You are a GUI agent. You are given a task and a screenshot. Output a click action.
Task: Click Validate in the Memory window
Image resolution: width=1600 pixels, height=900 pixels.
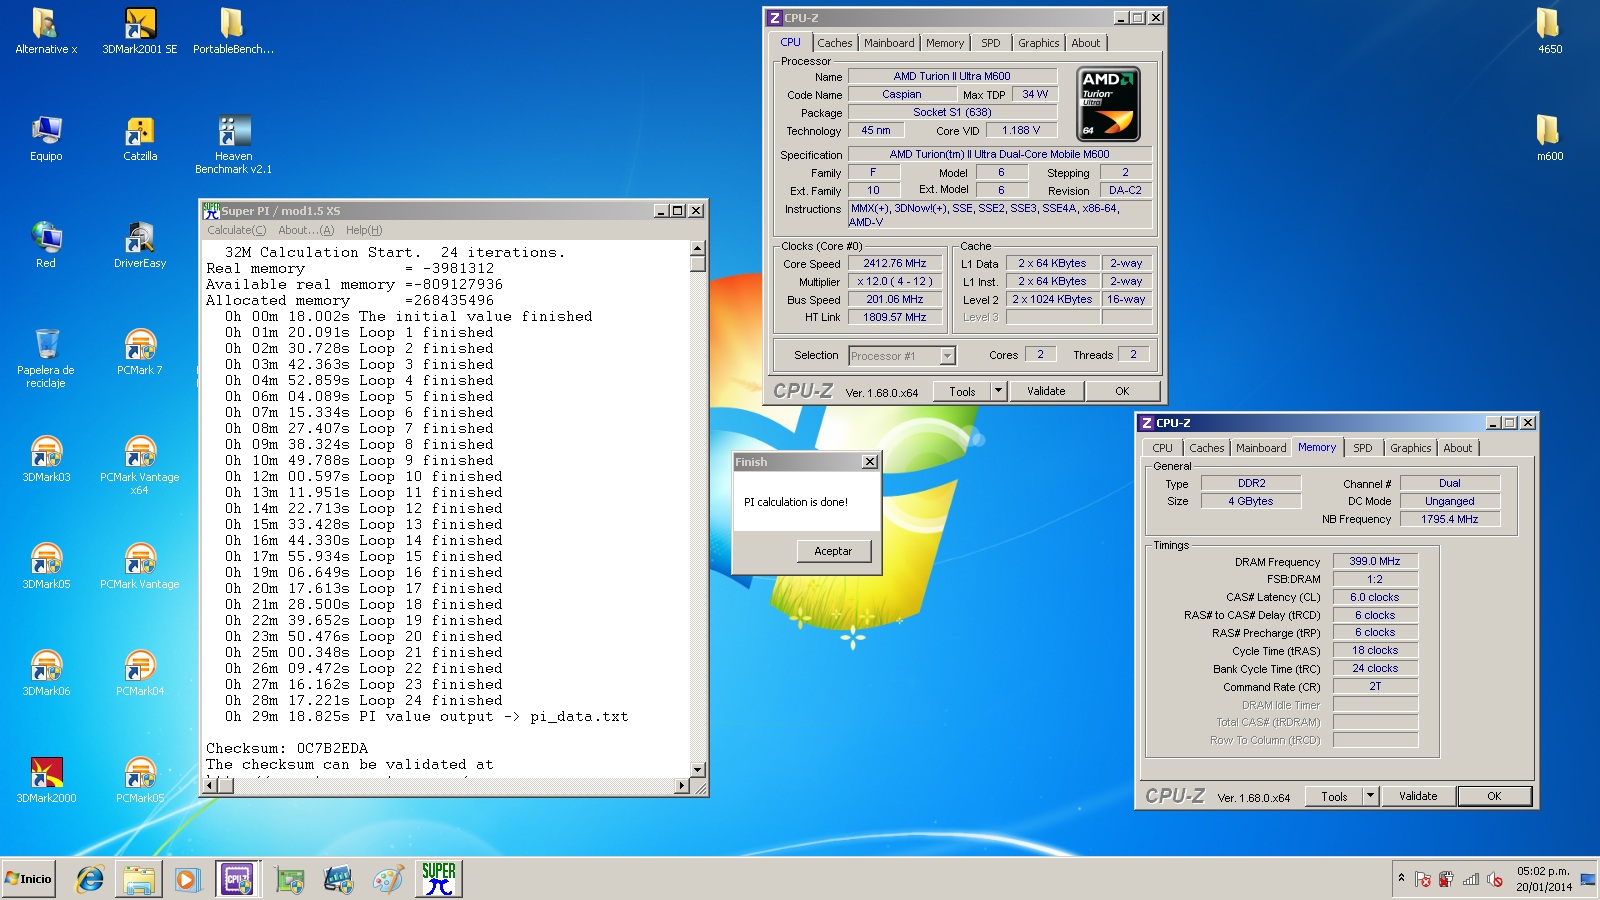[1418, 796]
